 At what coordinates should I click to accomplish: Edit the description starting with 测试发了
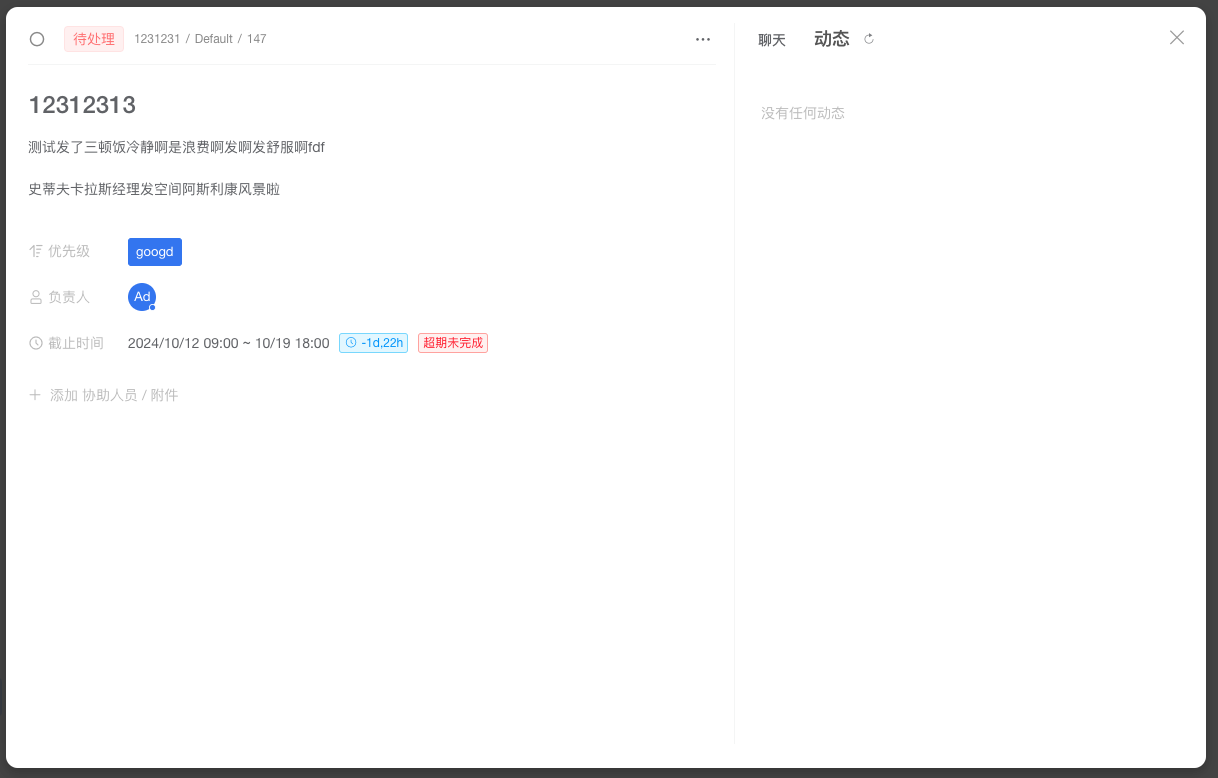pyautogui.click(x=176, y=147)
